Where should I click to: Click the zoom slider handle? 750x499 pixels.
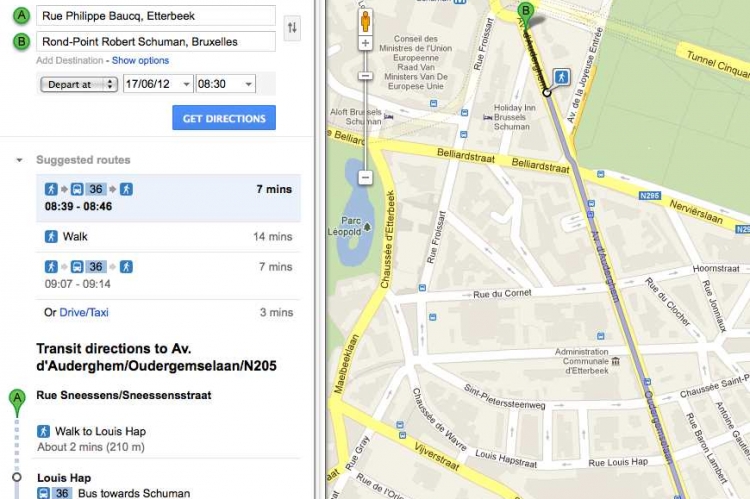(x=365, y=76)
